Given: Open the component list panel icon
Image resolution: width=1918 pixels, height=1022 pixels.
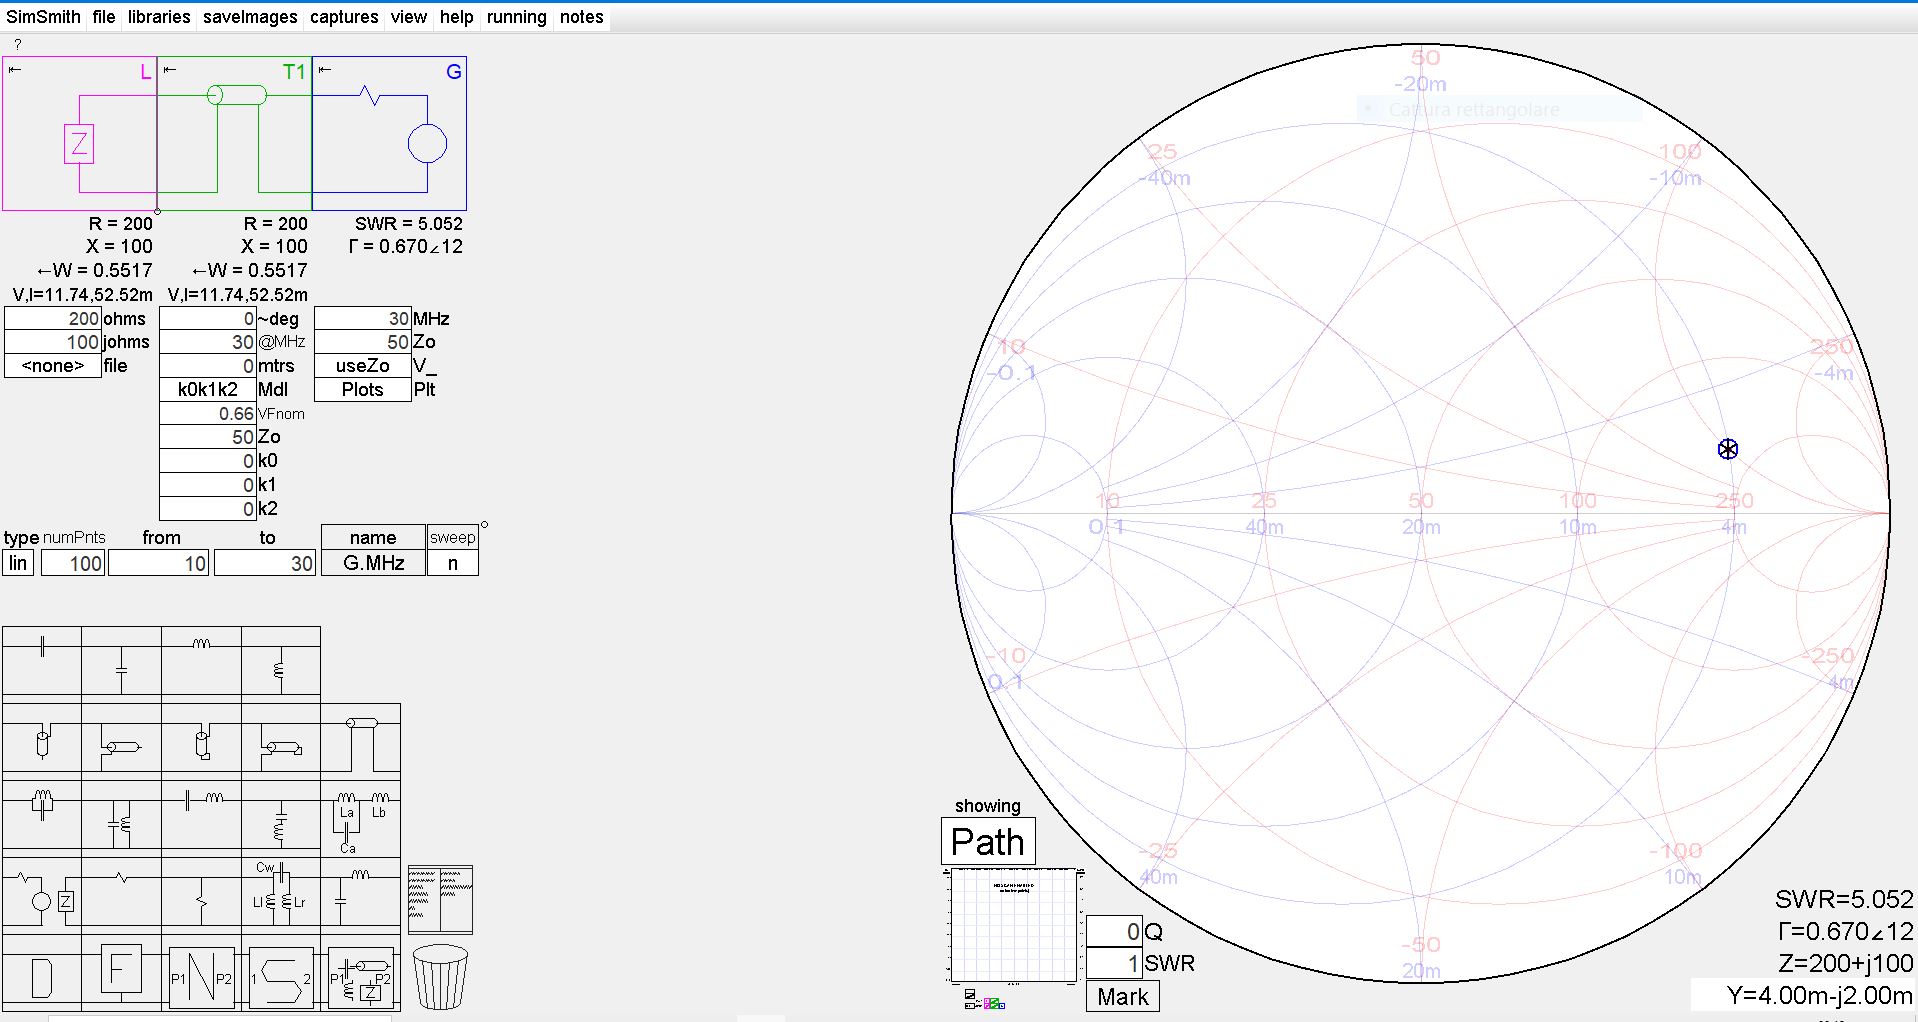Looking at the screenshot, I should (440, 900).
